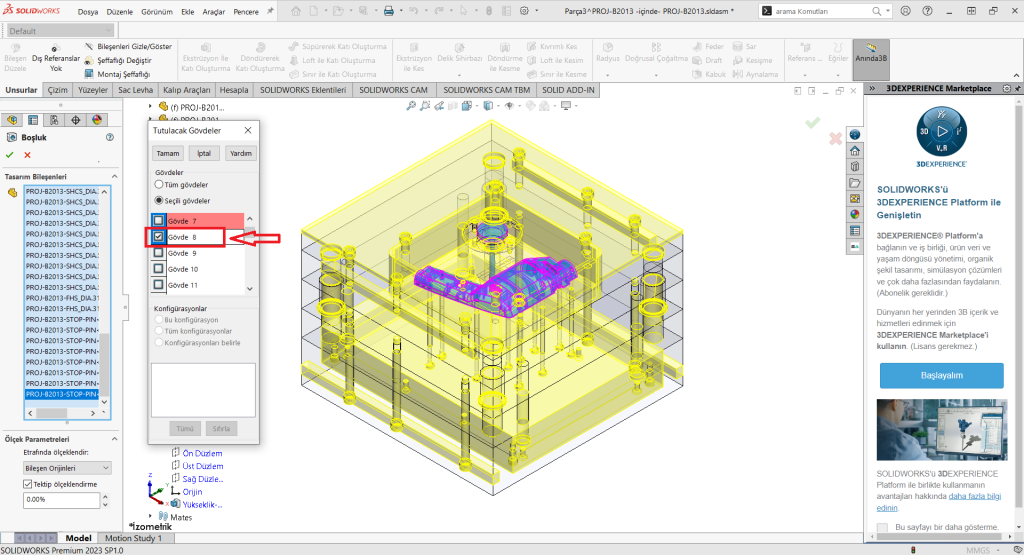Open the DisplayManager color ball tab
This screenshot has height=555, width=1024.
97,119
